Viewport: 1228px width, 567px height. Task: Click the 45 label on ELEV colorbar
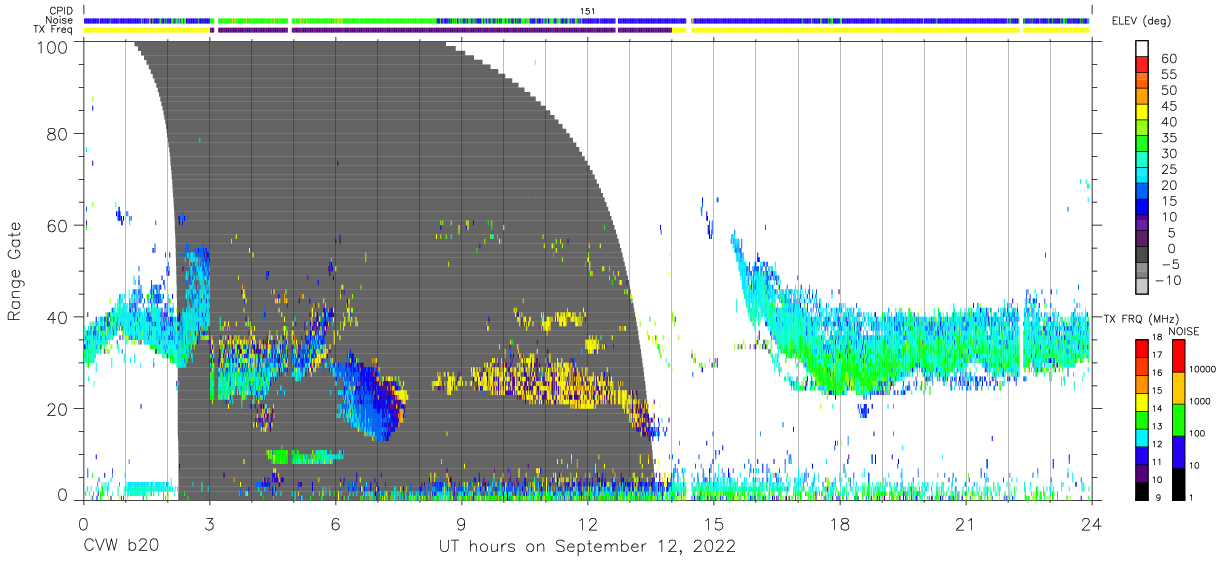tap(1169, 106)
